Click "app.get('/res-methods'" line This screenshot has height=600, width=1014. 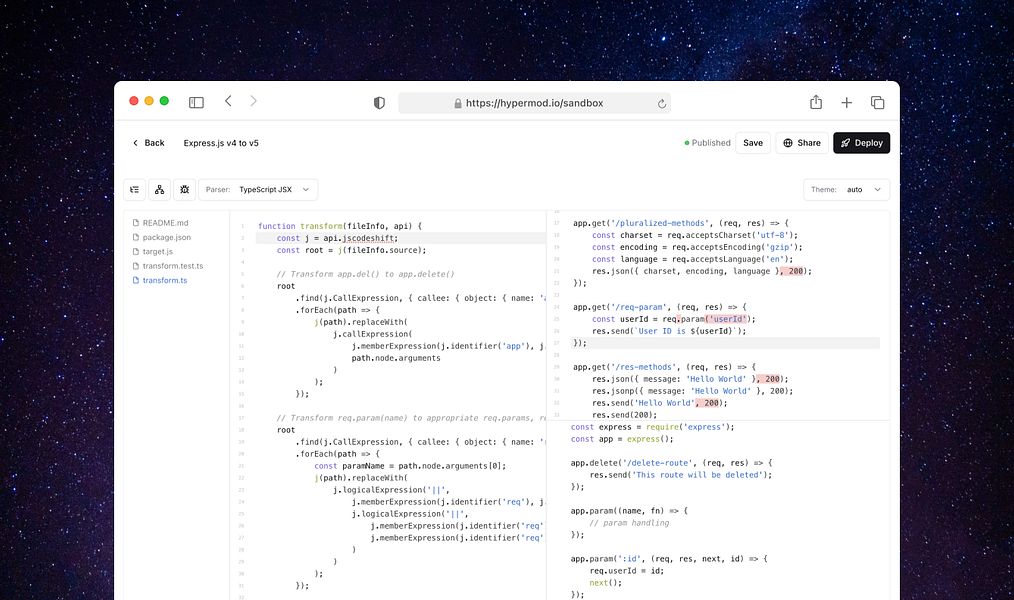[x=664, y=367]
